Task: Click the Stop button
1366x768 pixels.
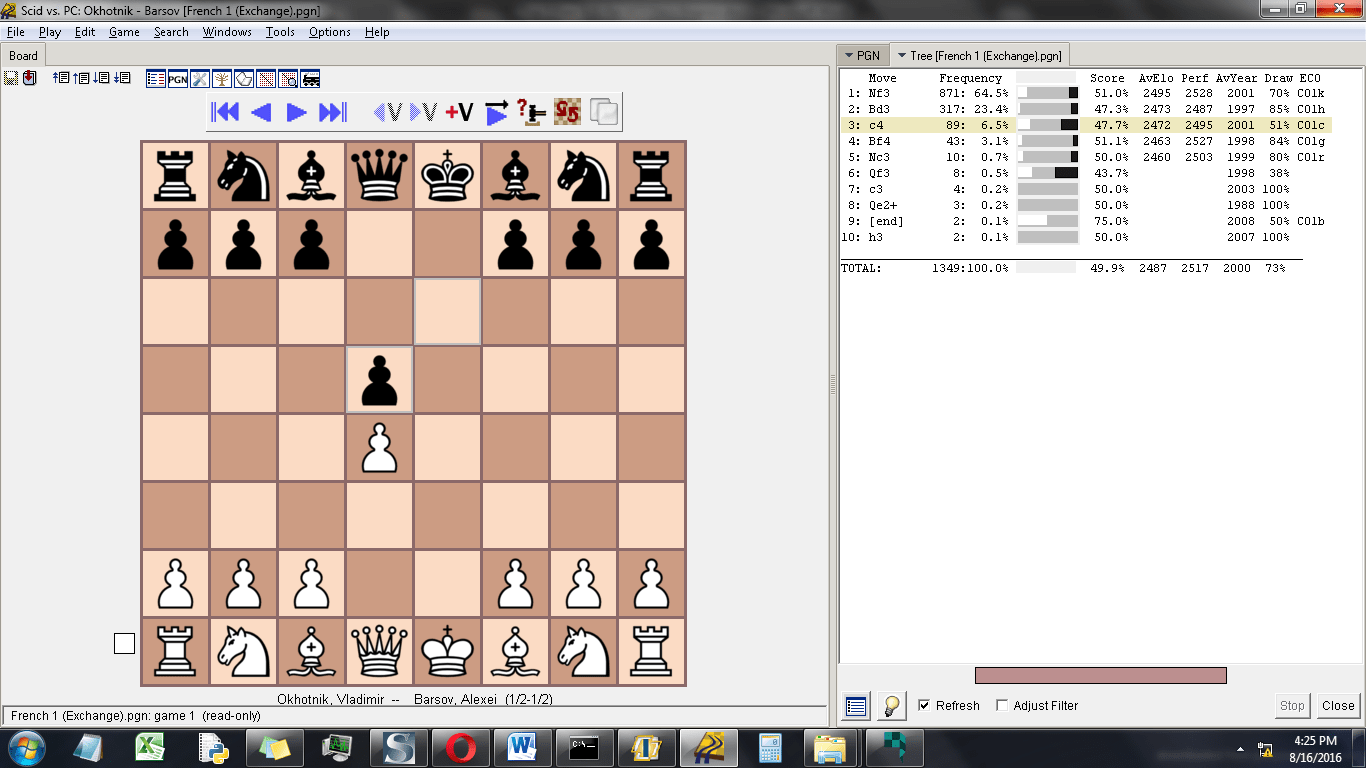Action: coord(1291,705)
